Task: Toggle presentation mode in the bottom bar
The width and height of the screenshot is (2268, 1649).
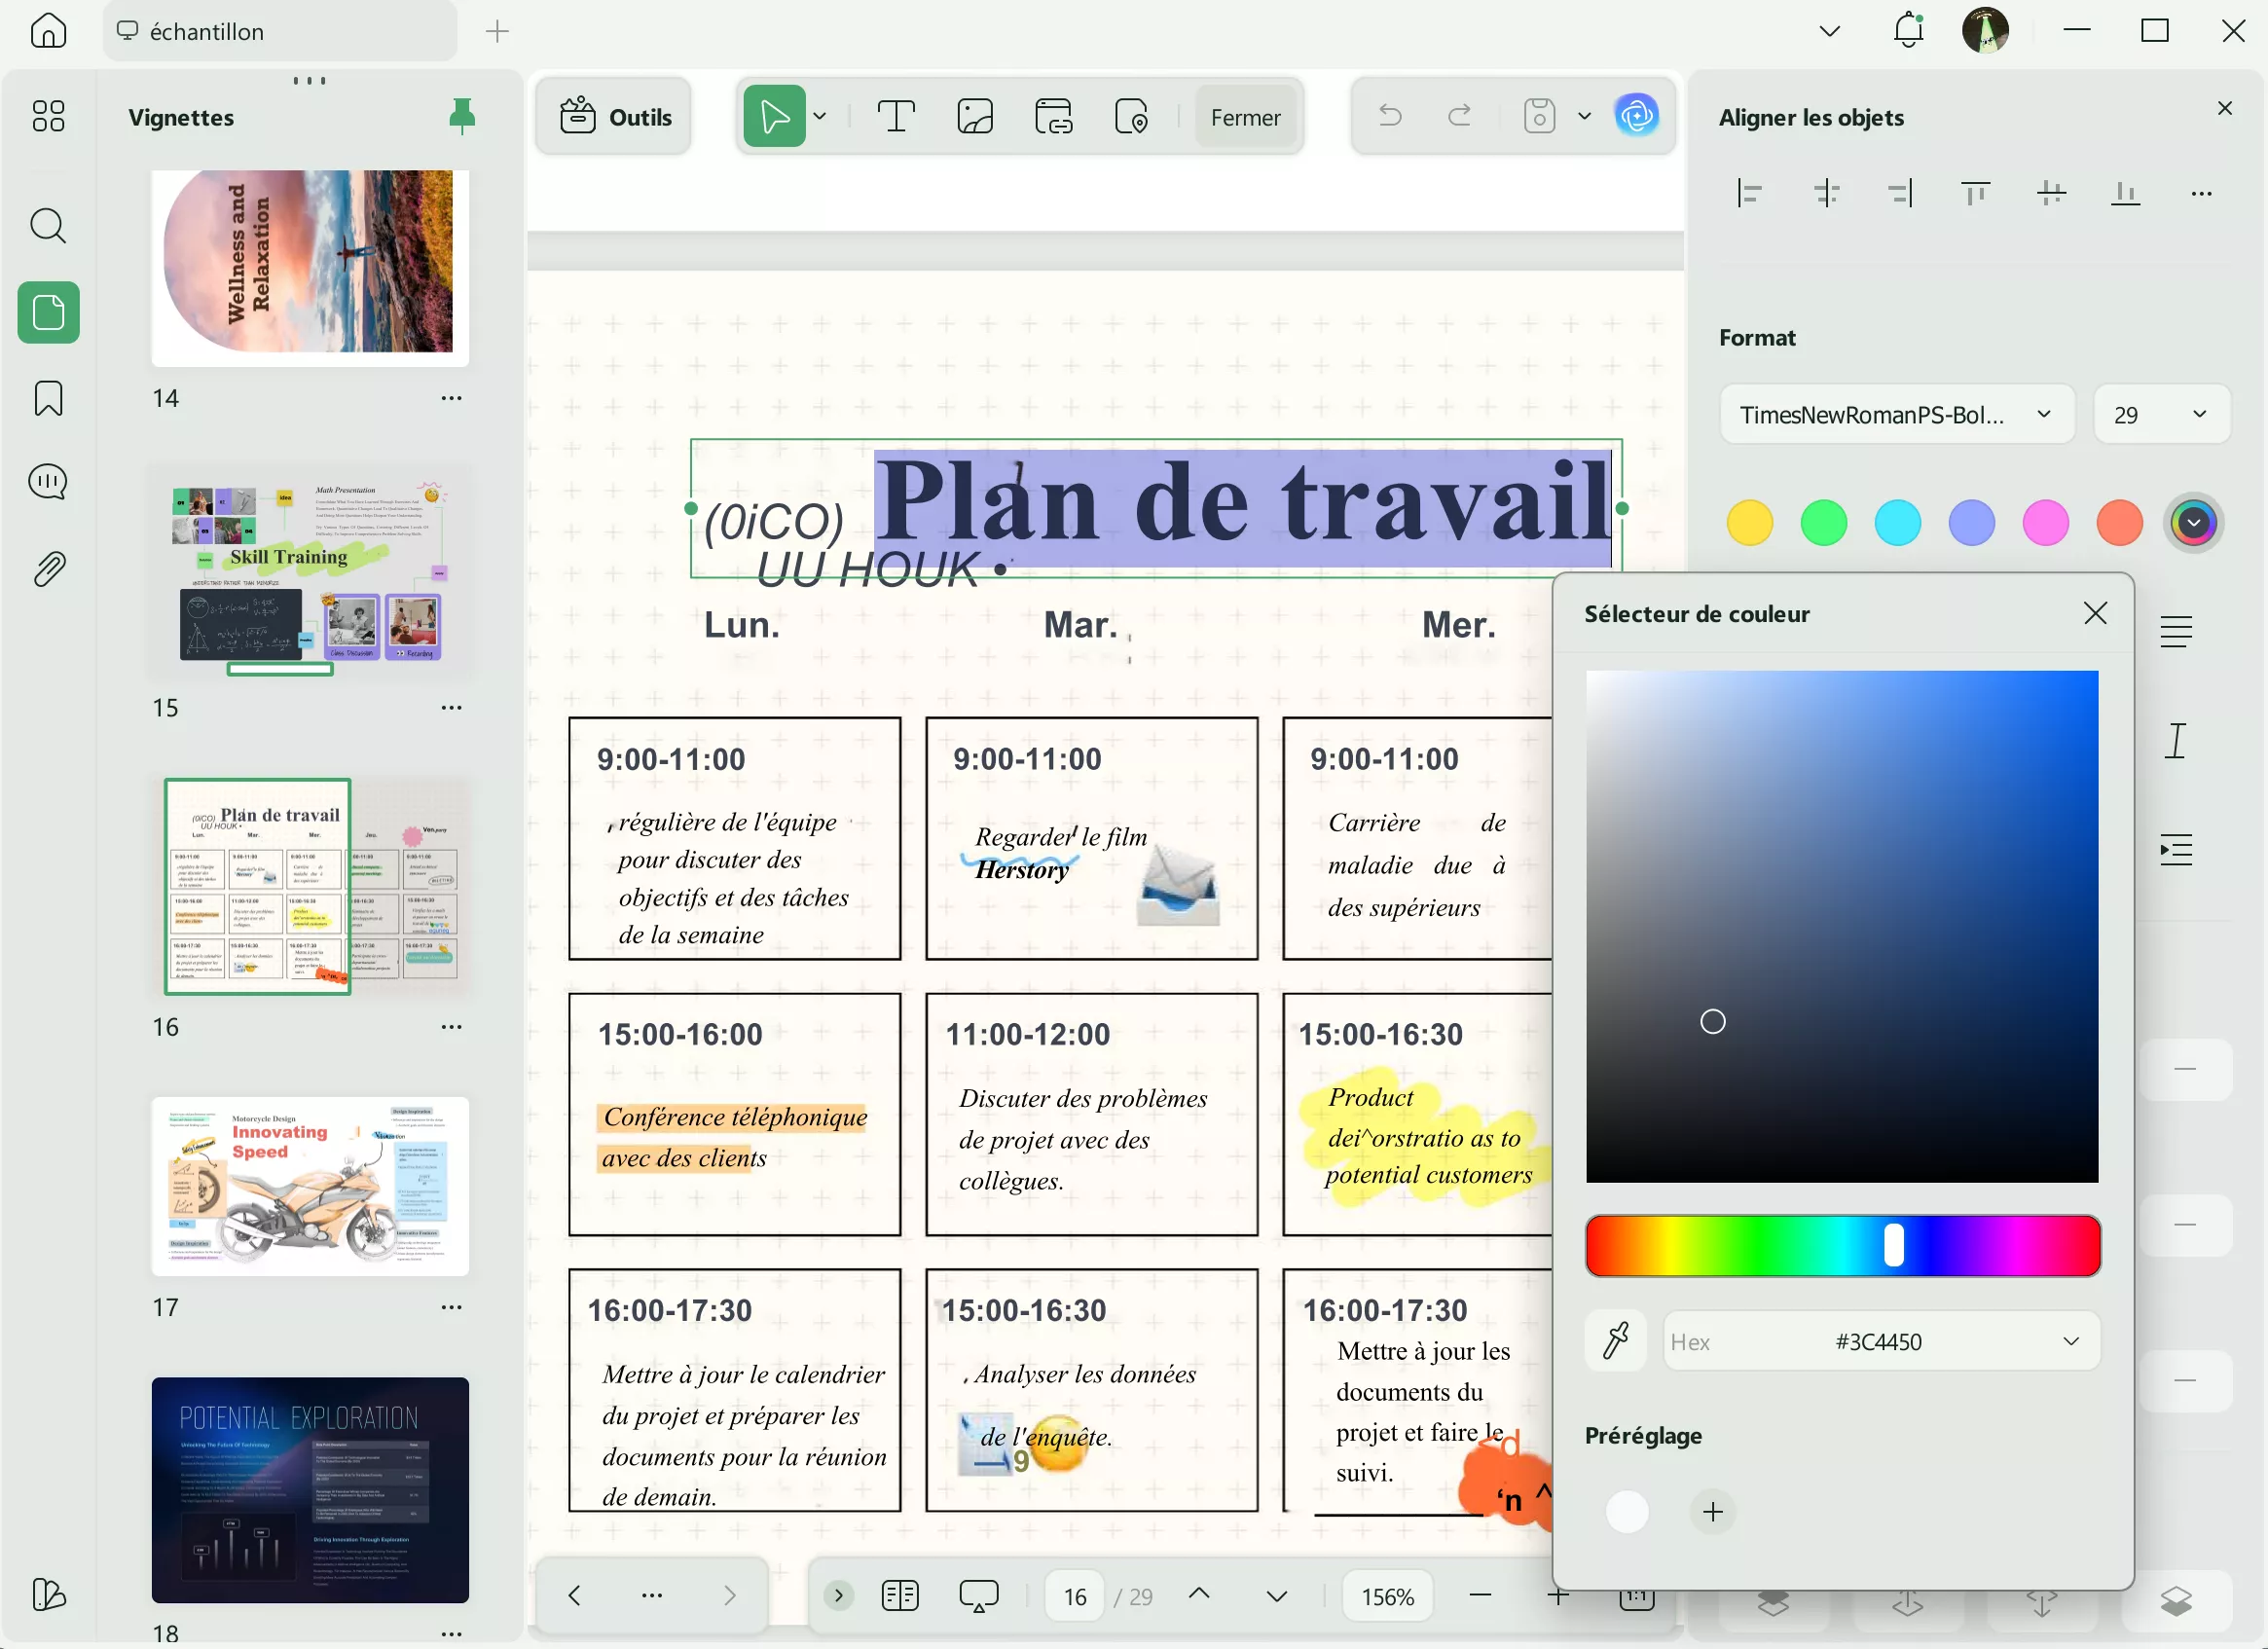Action: click(x=978, y=1596)
